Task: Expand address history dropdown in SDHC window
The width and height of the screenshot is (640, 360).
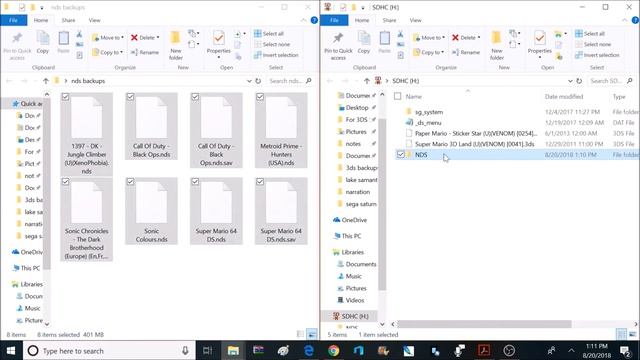Action: 570,81
